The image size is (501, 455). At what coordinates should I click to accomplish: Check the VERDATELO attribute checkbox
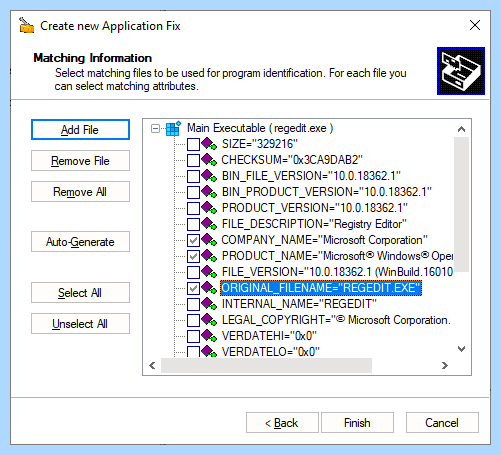(x=193, y=352)
